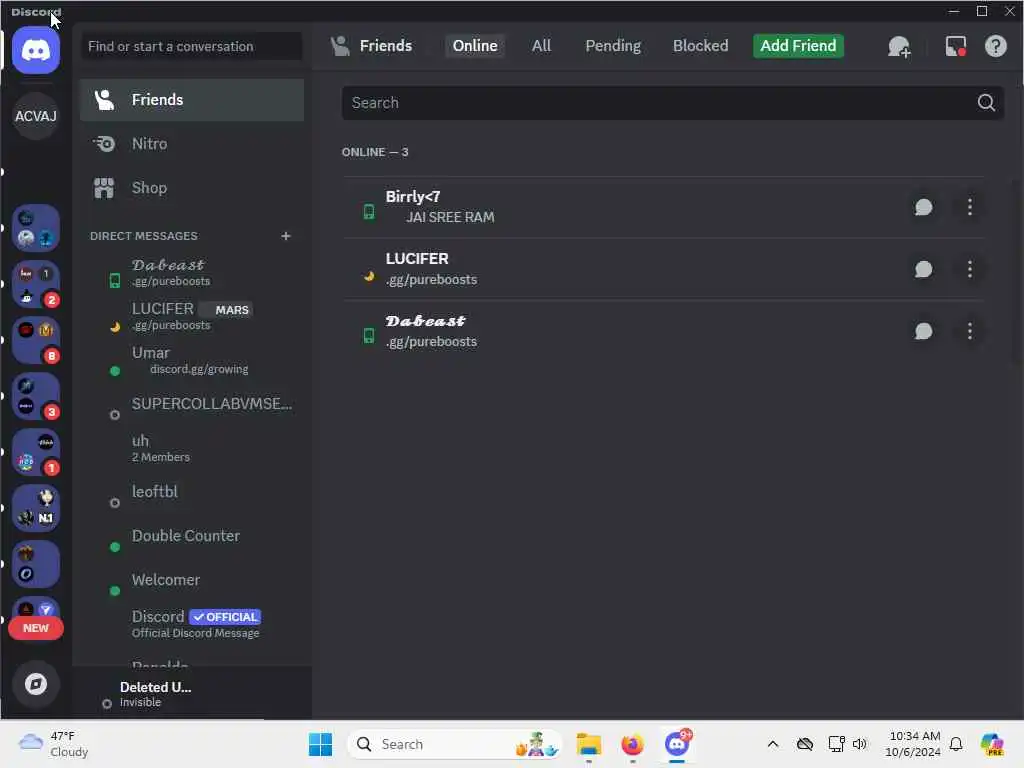Open DM with Welcomer

click(x=192, y=580)
